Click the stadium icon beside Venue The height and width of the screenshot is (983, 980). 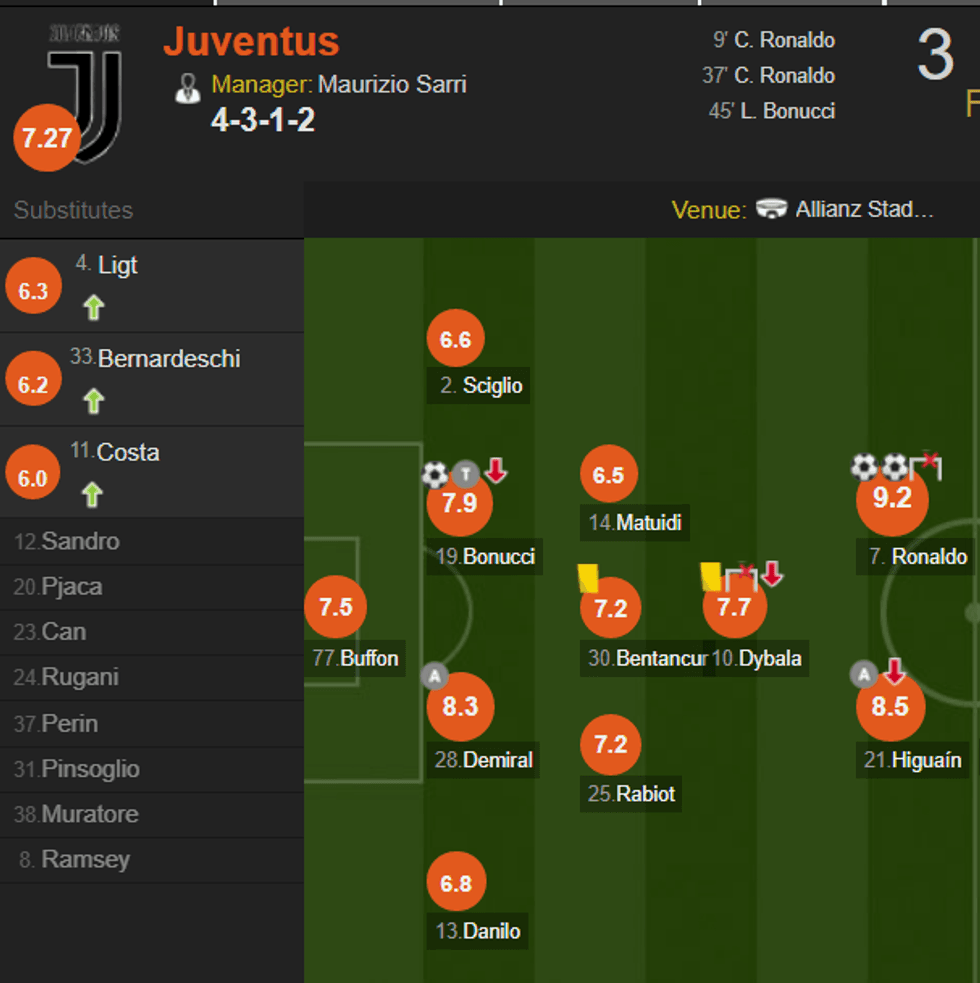[x=772, y=209]
